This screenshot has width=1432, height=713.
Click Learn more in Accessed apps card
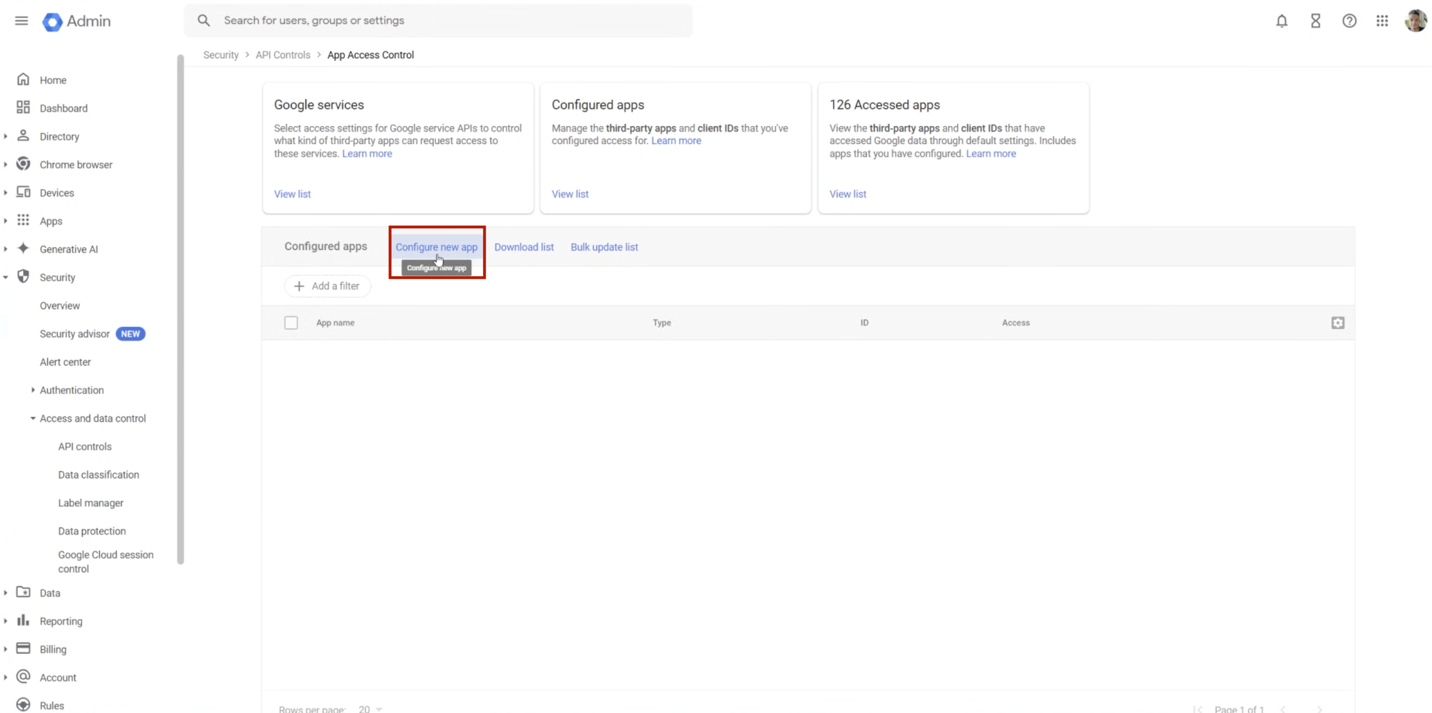click(991, 154)
